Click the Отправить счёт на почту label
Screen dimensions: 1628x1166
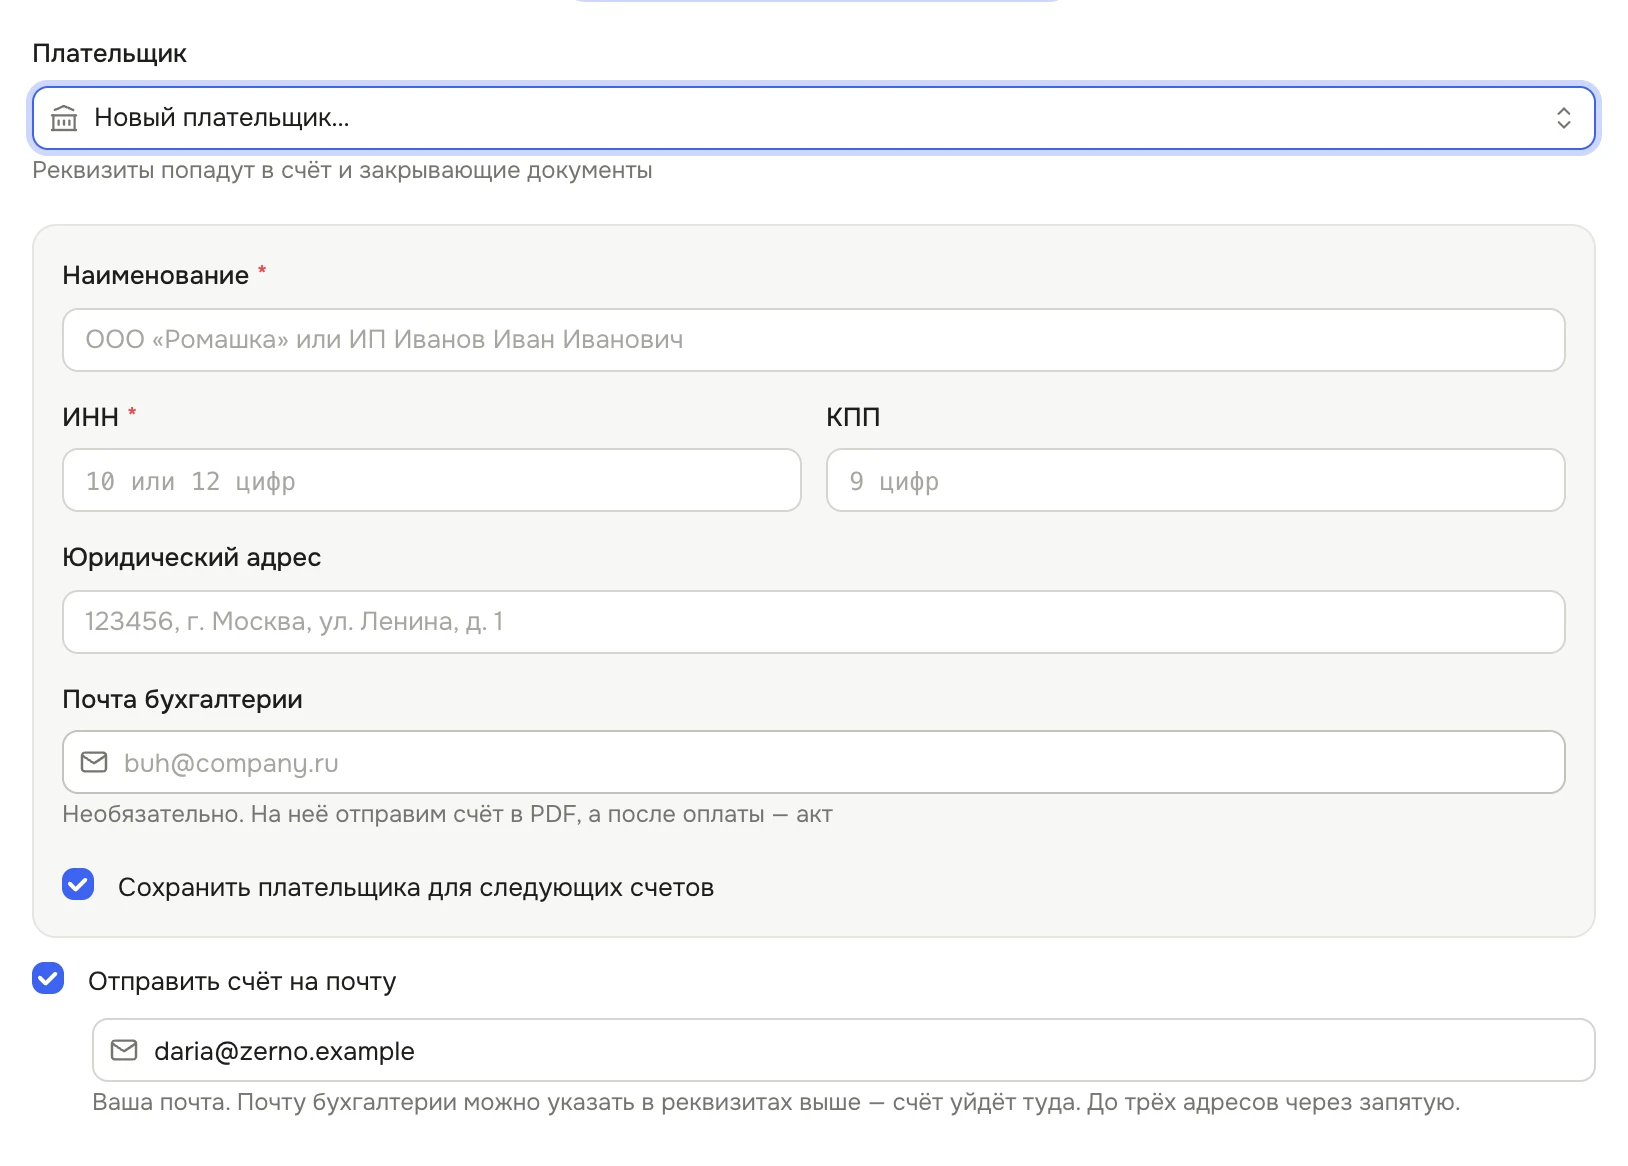242,982
